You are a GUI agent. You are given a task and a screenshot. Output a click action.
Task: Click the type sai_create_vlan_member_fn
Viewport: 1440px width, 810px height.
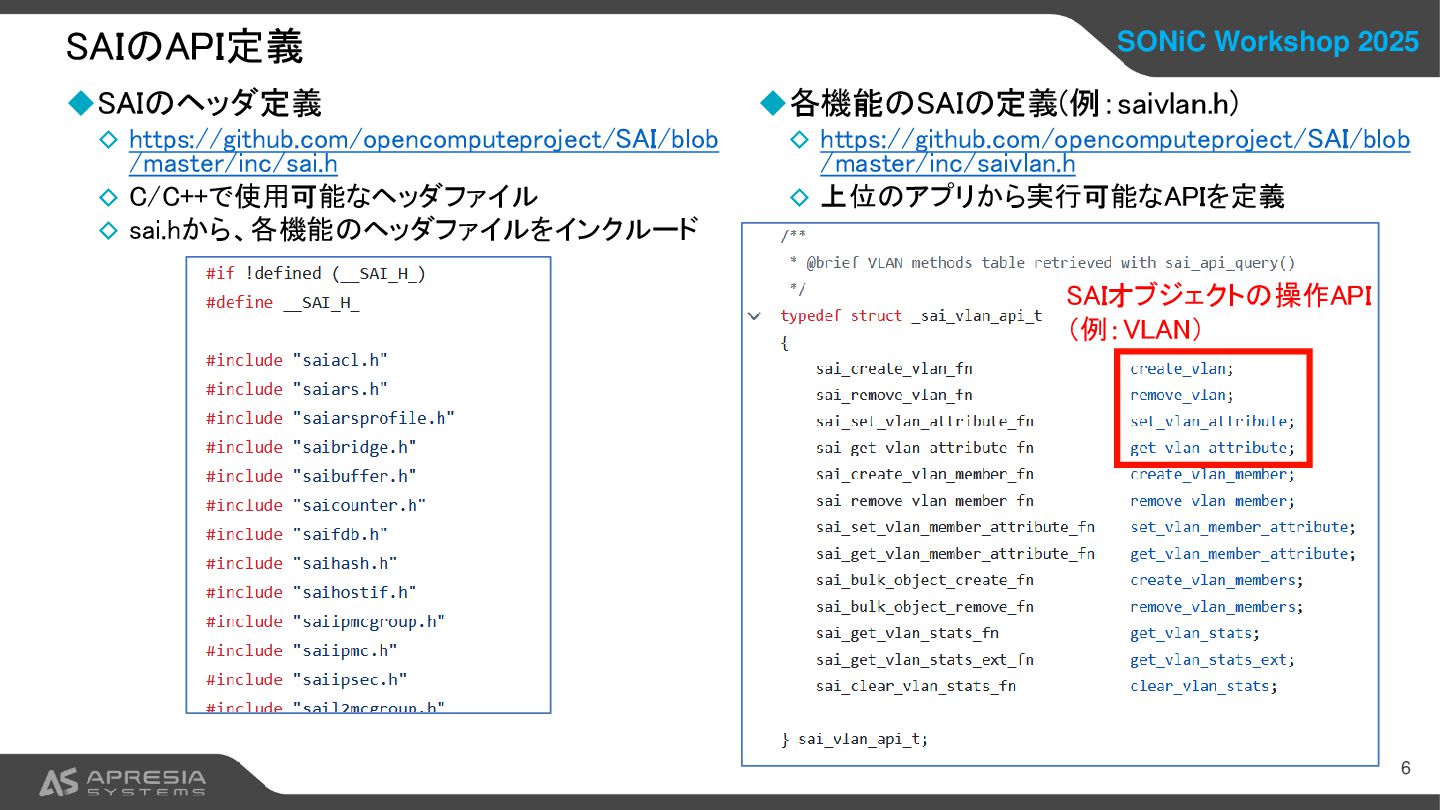[x=925, y=474]
